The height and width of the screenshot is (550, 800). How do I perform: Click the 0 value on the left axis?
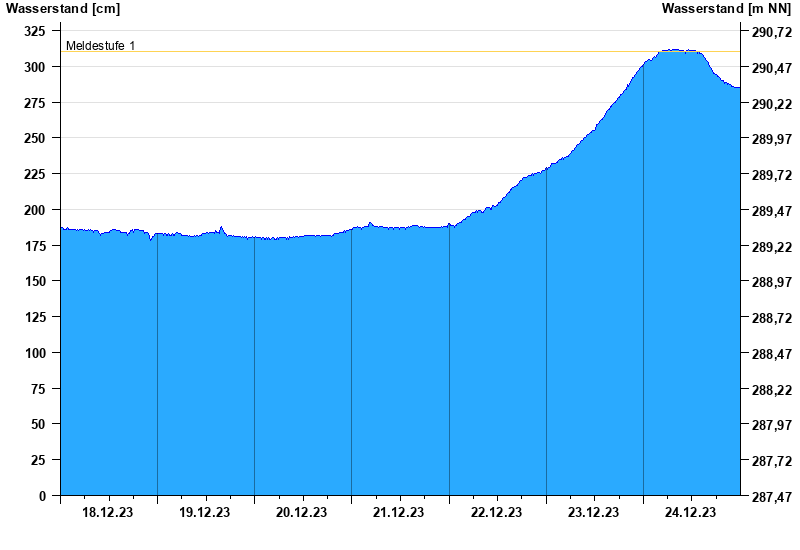tap(42, 496)
